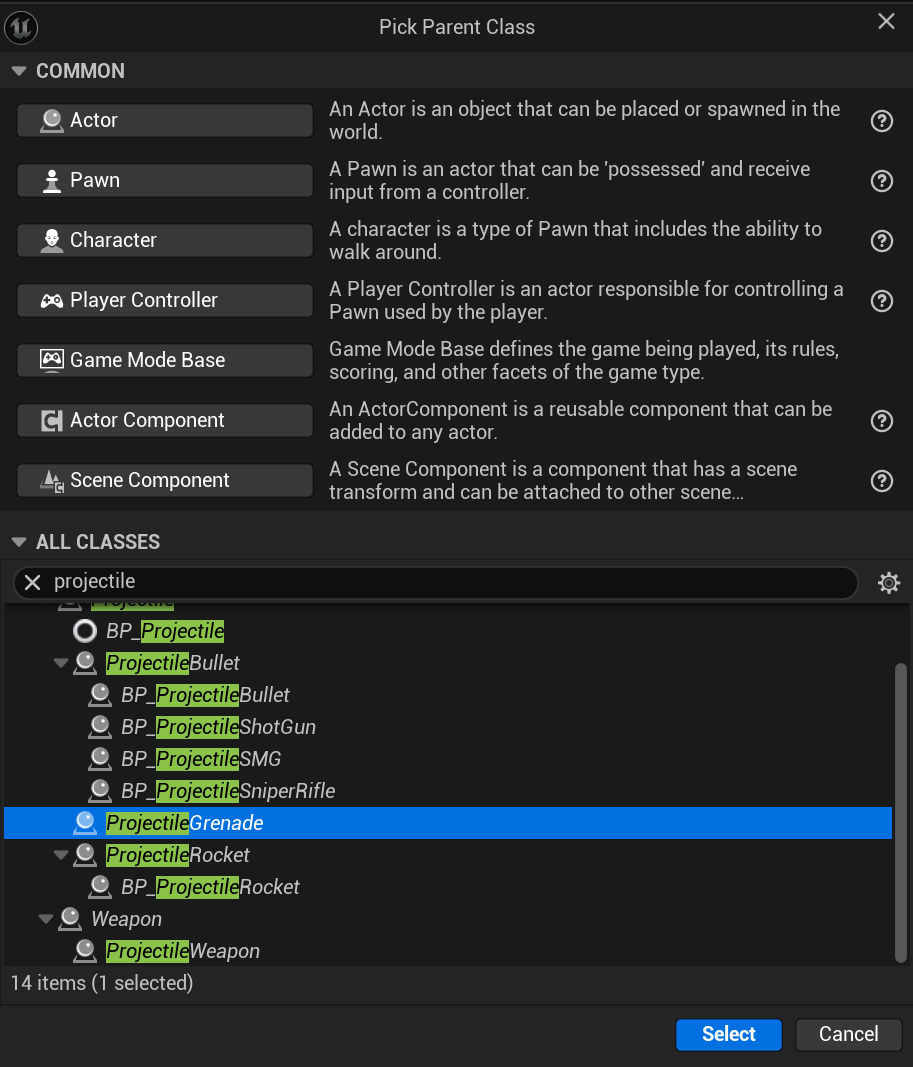
Task: Open help for the Pawn class
Action: tap(881, 181)
